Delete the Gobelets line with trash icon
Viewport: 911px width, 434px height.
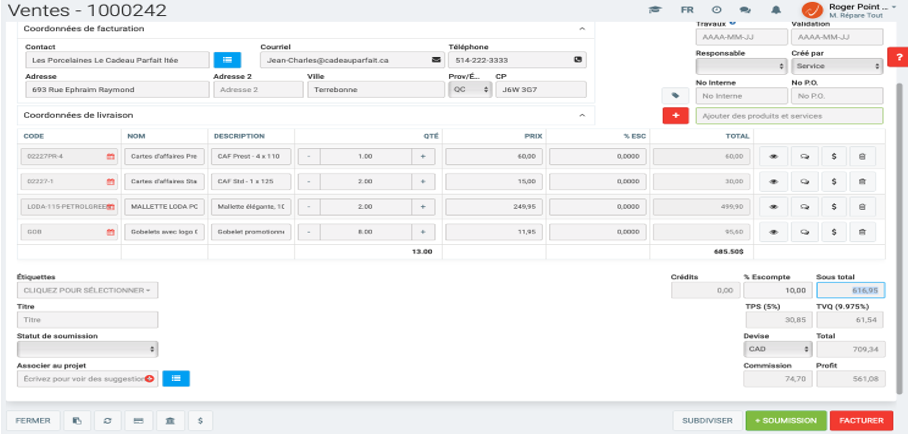(863, 231)
